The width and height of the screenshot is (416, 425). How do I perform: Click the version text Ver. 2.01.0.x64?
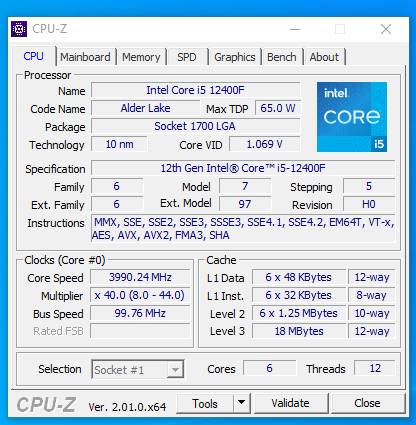coord(127,407)
